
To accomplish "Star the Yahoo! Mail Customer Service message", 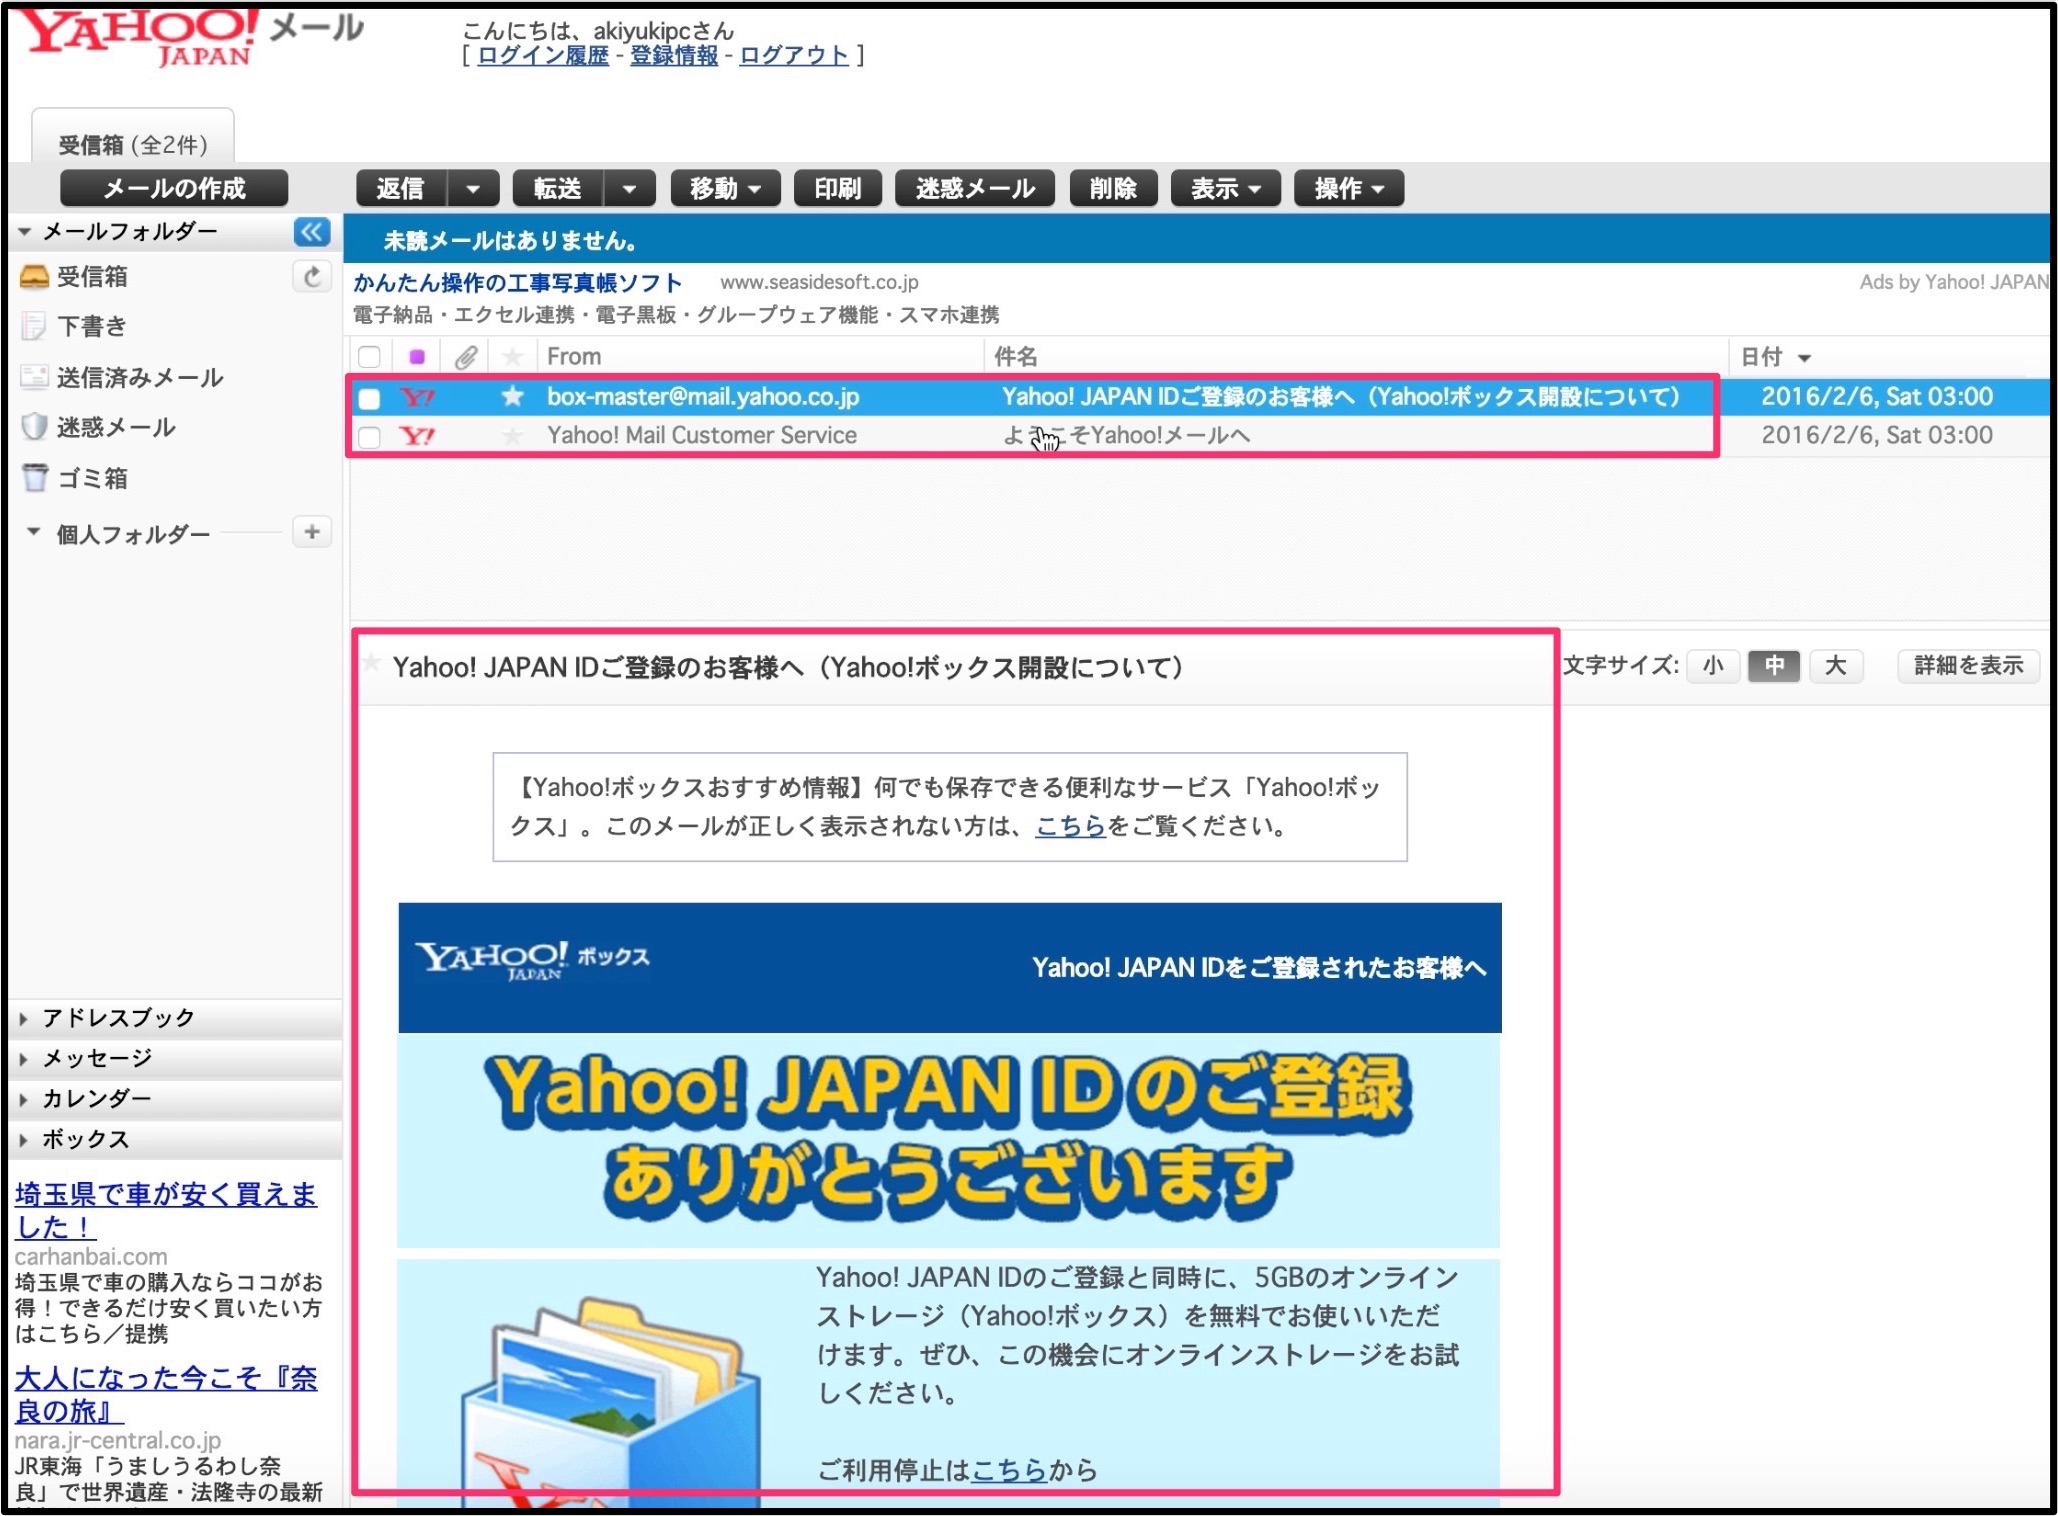I will pyautogui.click(x=512, y=436).
